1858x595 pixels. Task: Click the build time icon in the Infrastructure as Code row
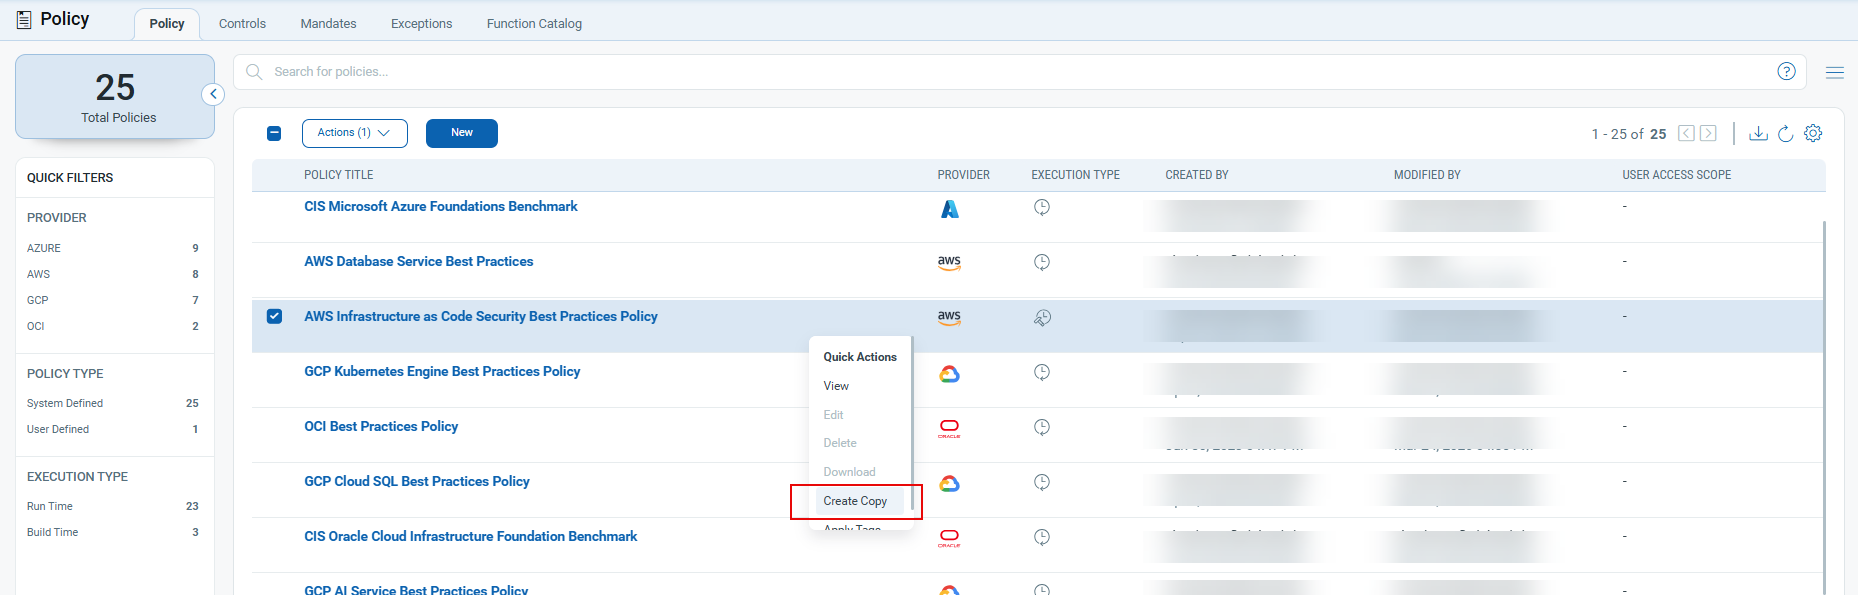[1042, 317]
